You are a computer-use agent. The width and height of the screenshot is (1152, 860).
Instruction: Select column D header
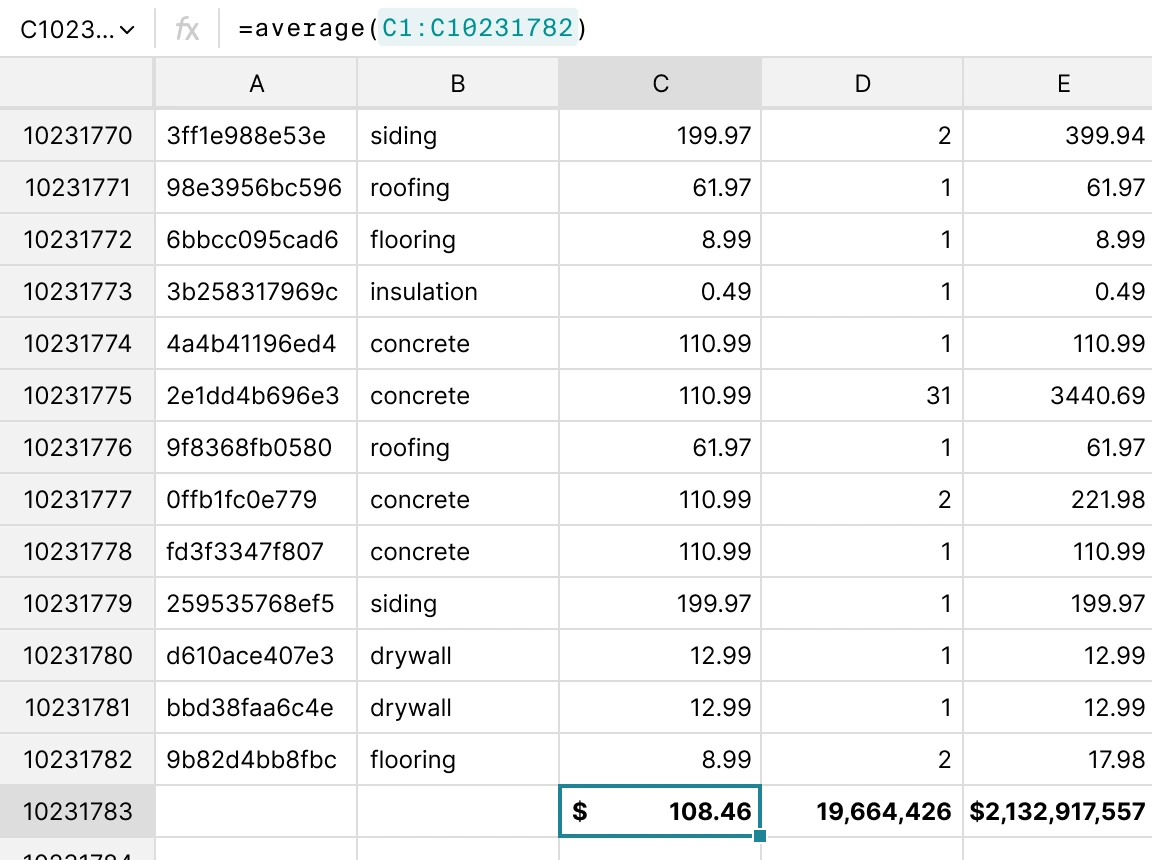pyautogui.click(x=862, y=84)
